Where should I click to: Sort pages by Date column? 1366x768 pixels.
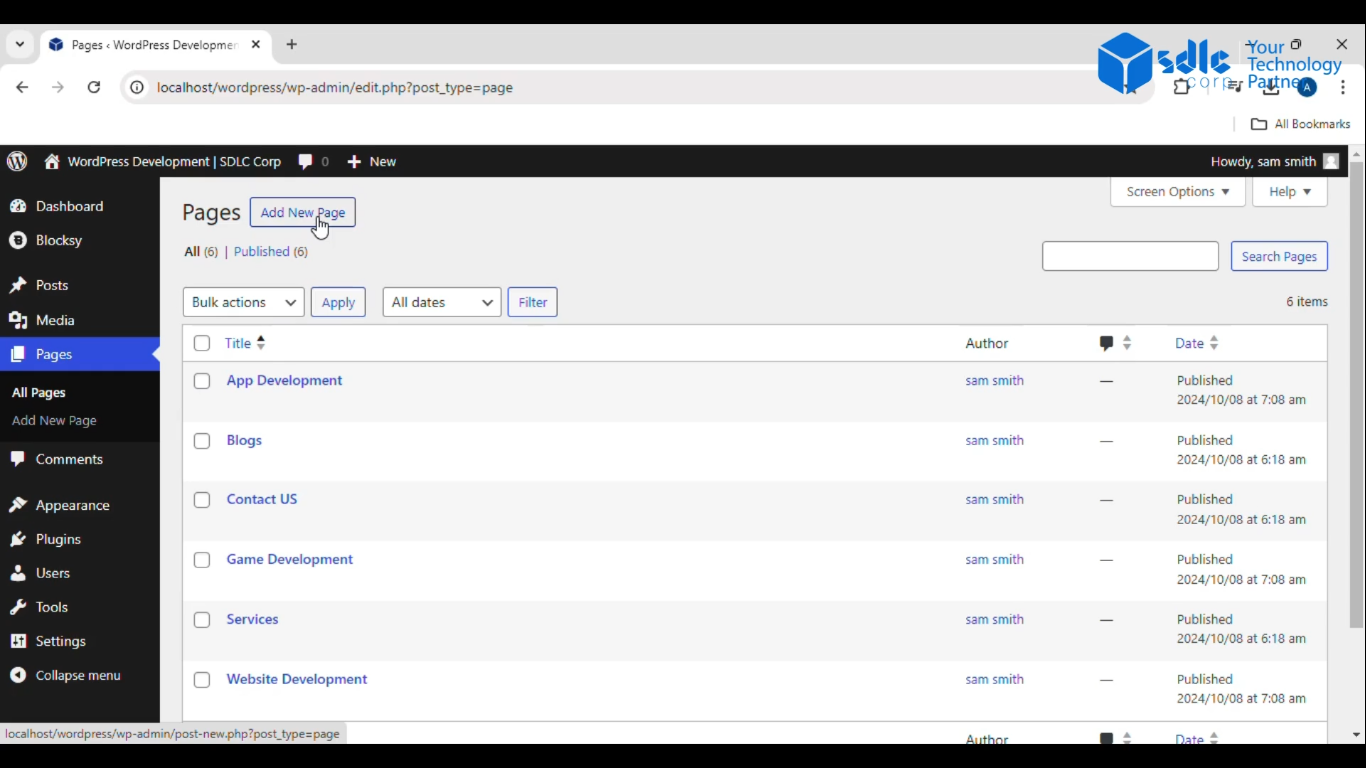point(1197,343)
